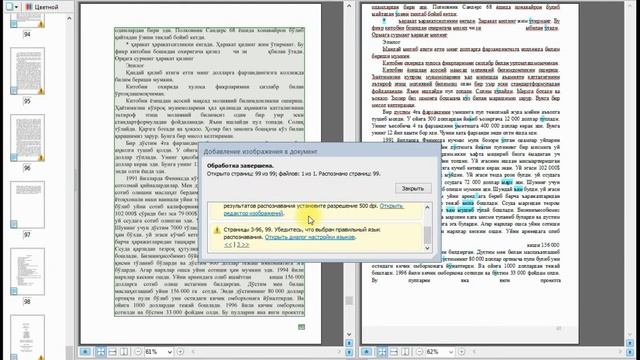This screenshot has width=640, height=360.
Task: Click the Image pane vertical scrollbar thumb
Action: [349, 300]
